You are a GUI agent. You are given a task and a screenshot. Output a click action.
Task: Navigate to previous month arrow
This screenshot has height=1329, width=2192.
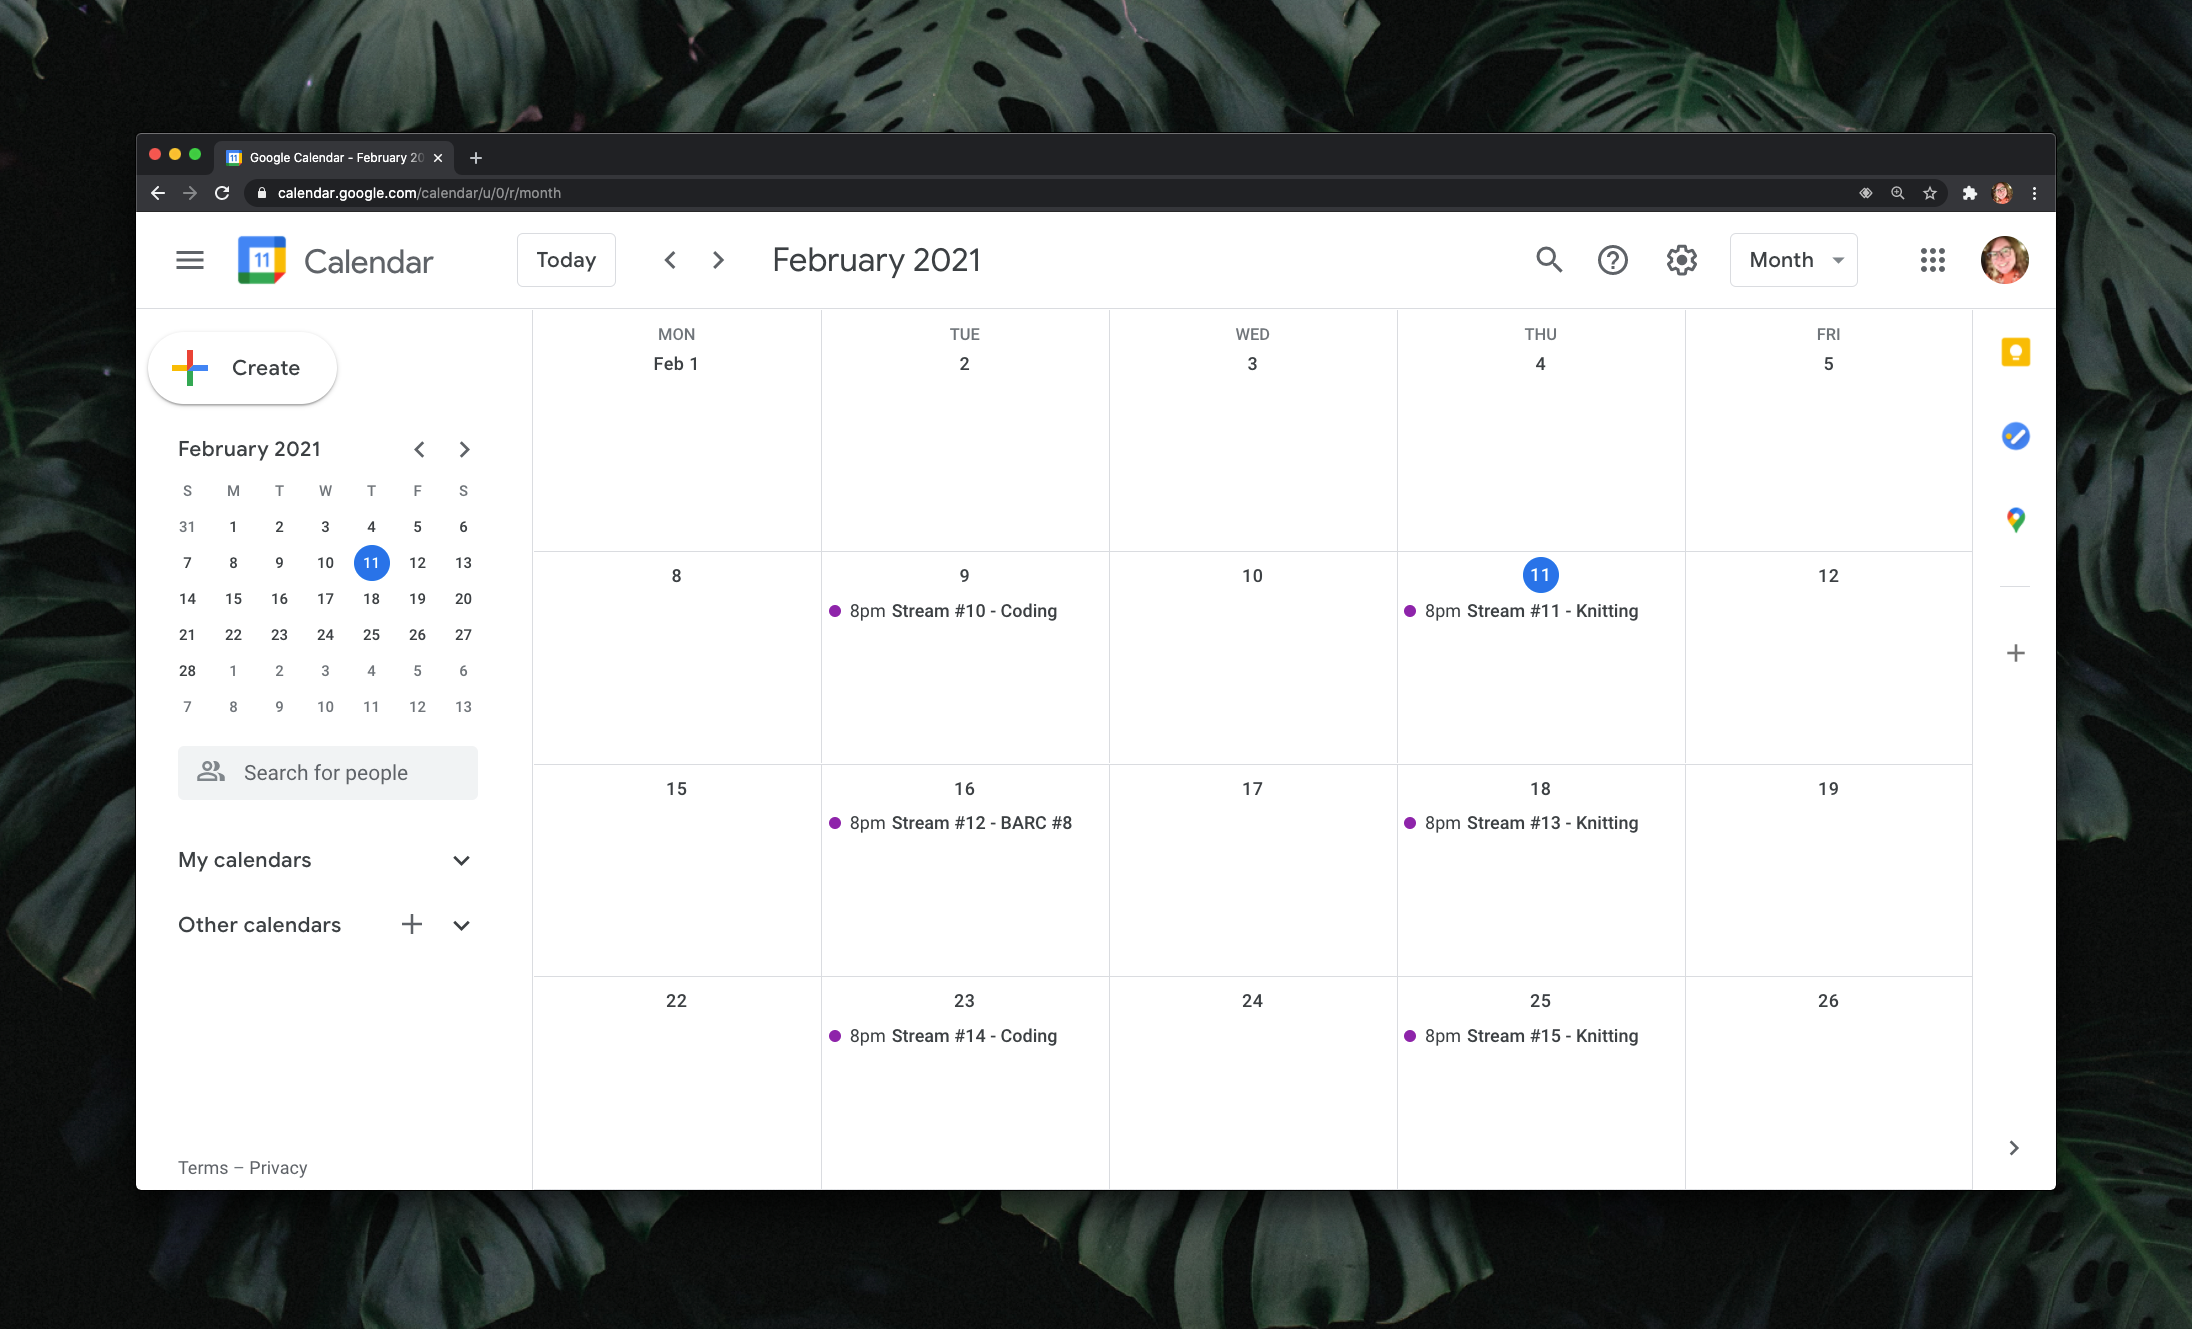click(669, 260)
